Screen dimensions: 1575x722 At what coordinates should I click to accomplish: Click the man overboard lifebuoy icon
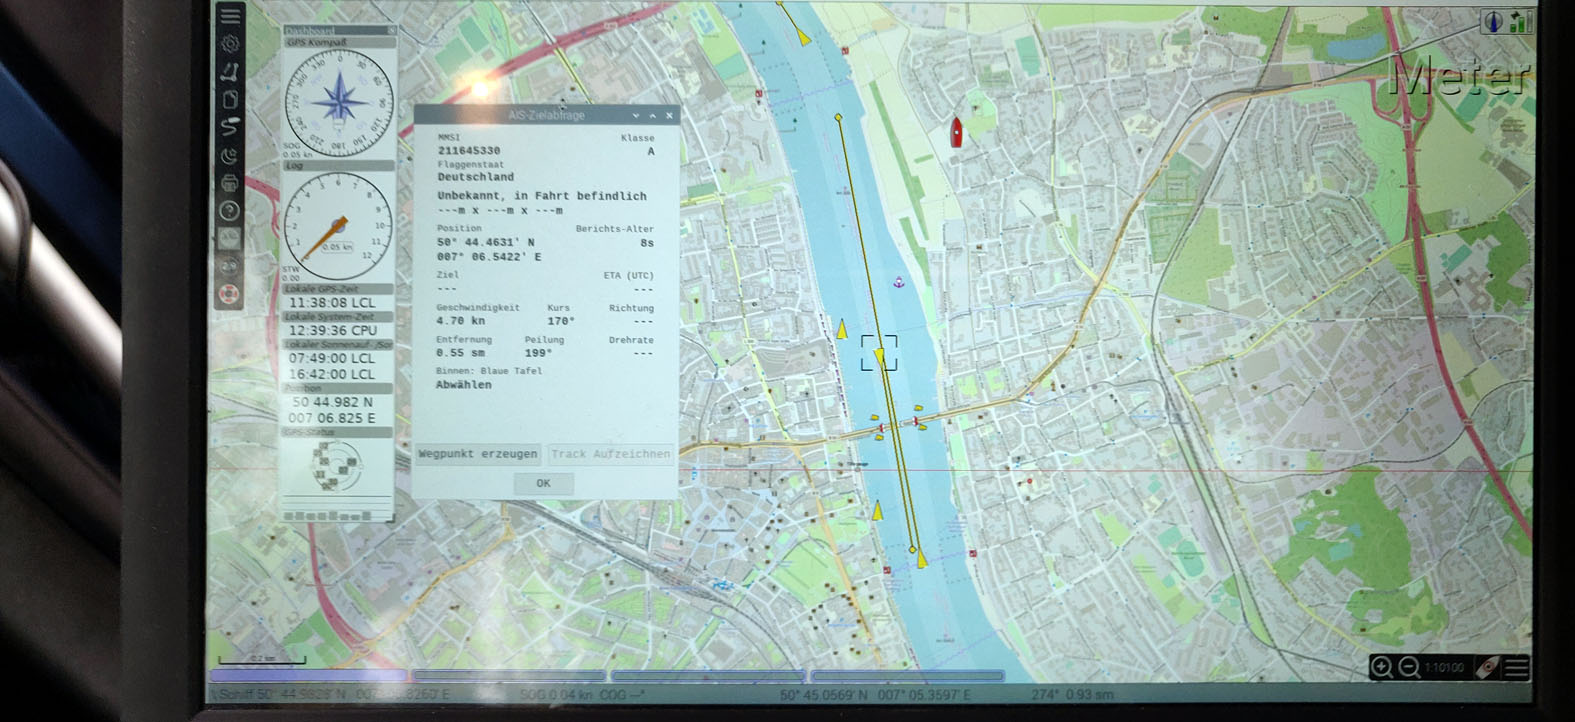pyautogui.click(x=230, y=295)
